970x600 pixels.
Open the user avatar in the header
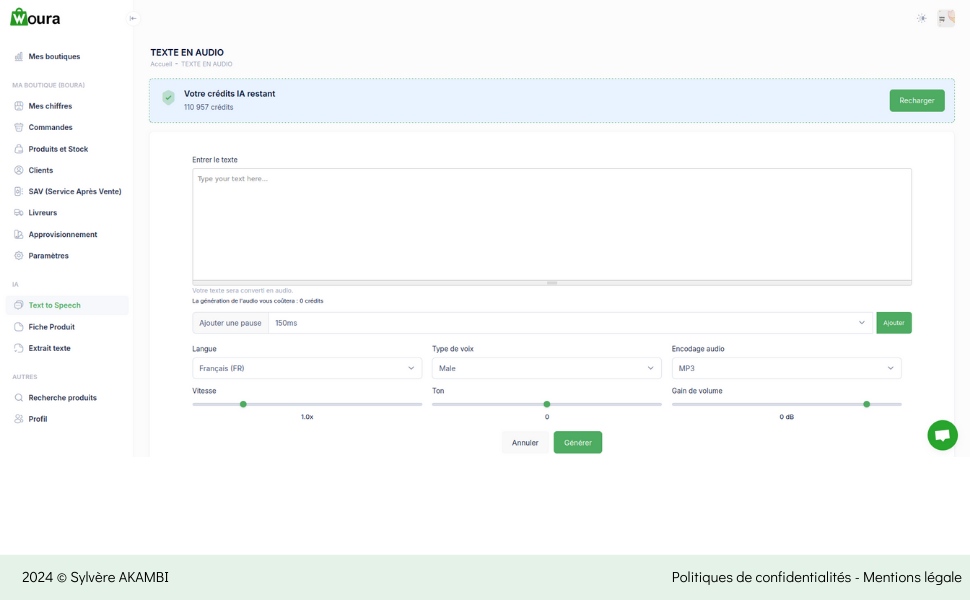click(945, 18)
